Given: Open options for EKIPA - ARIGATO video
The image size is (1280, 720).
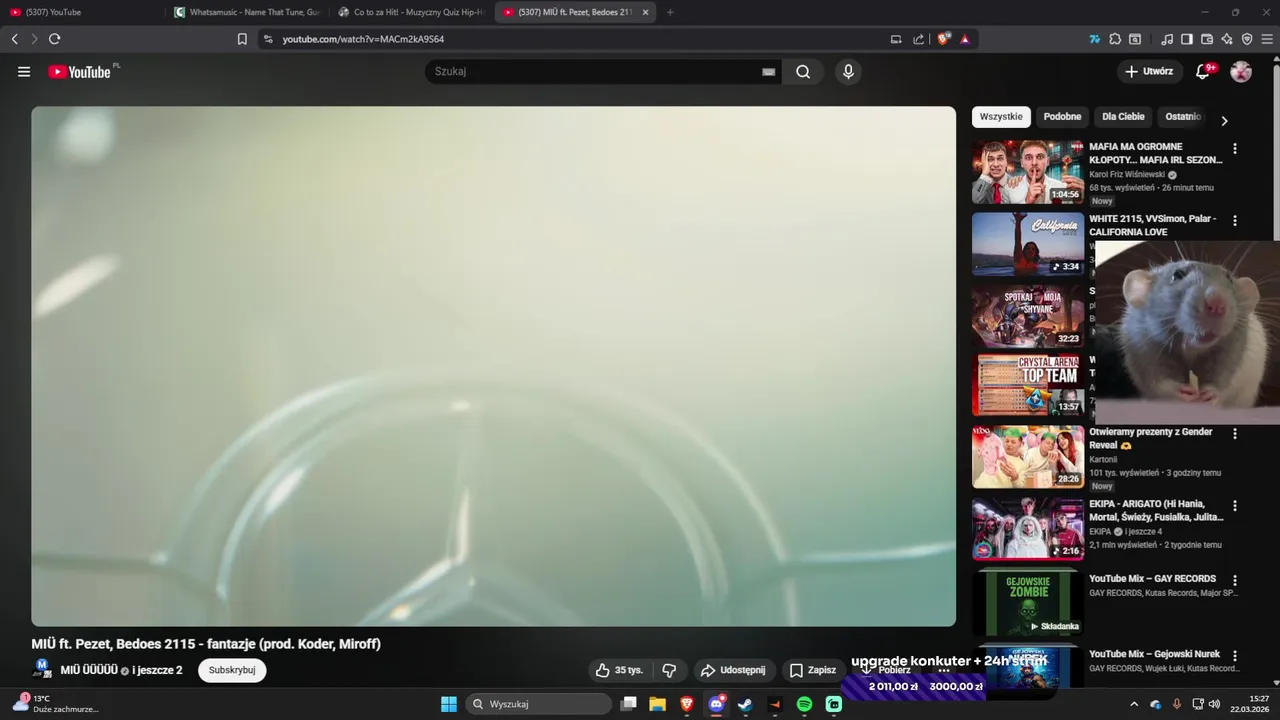Looking at the screenshot, I should pos(1235,506).
